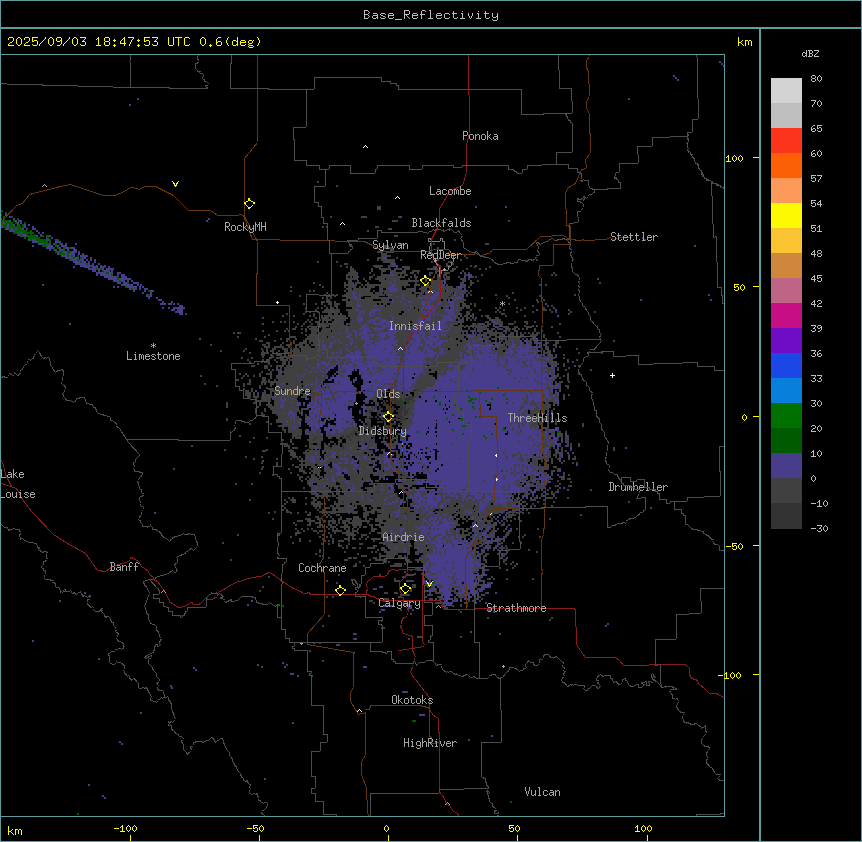This screenshot has width=862, height=842.
Task: Pick the magenta 39-42 dBZ legend swatch
Action: point(786,315)
